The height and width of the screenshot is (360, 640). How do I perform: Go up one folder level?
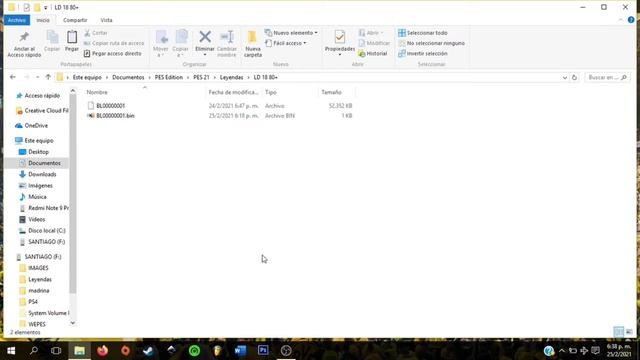[x=48, y=77]
